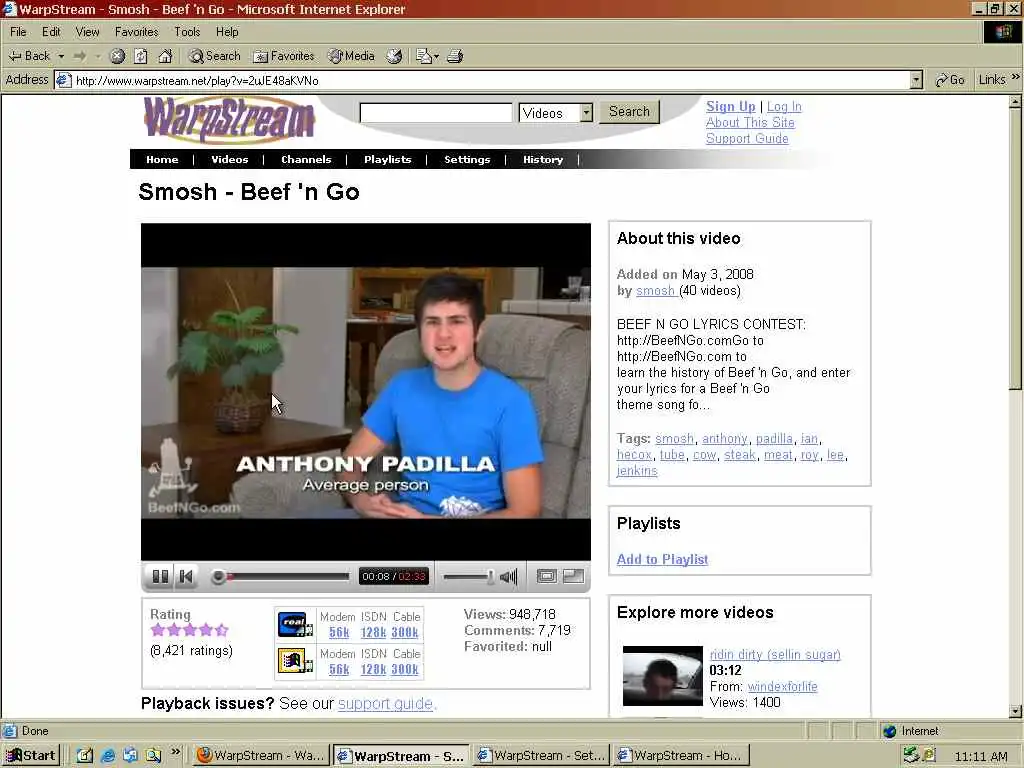Click the video seek progress bar
Viewport: 1024px width, 768px height.
(x=283, y=577)
